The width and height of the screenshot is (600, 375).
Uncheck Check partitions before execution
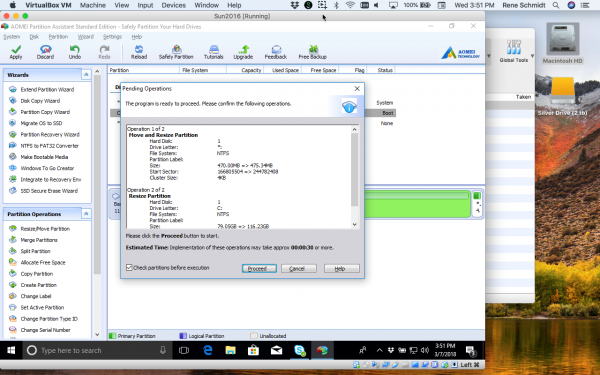coord(129,267)
